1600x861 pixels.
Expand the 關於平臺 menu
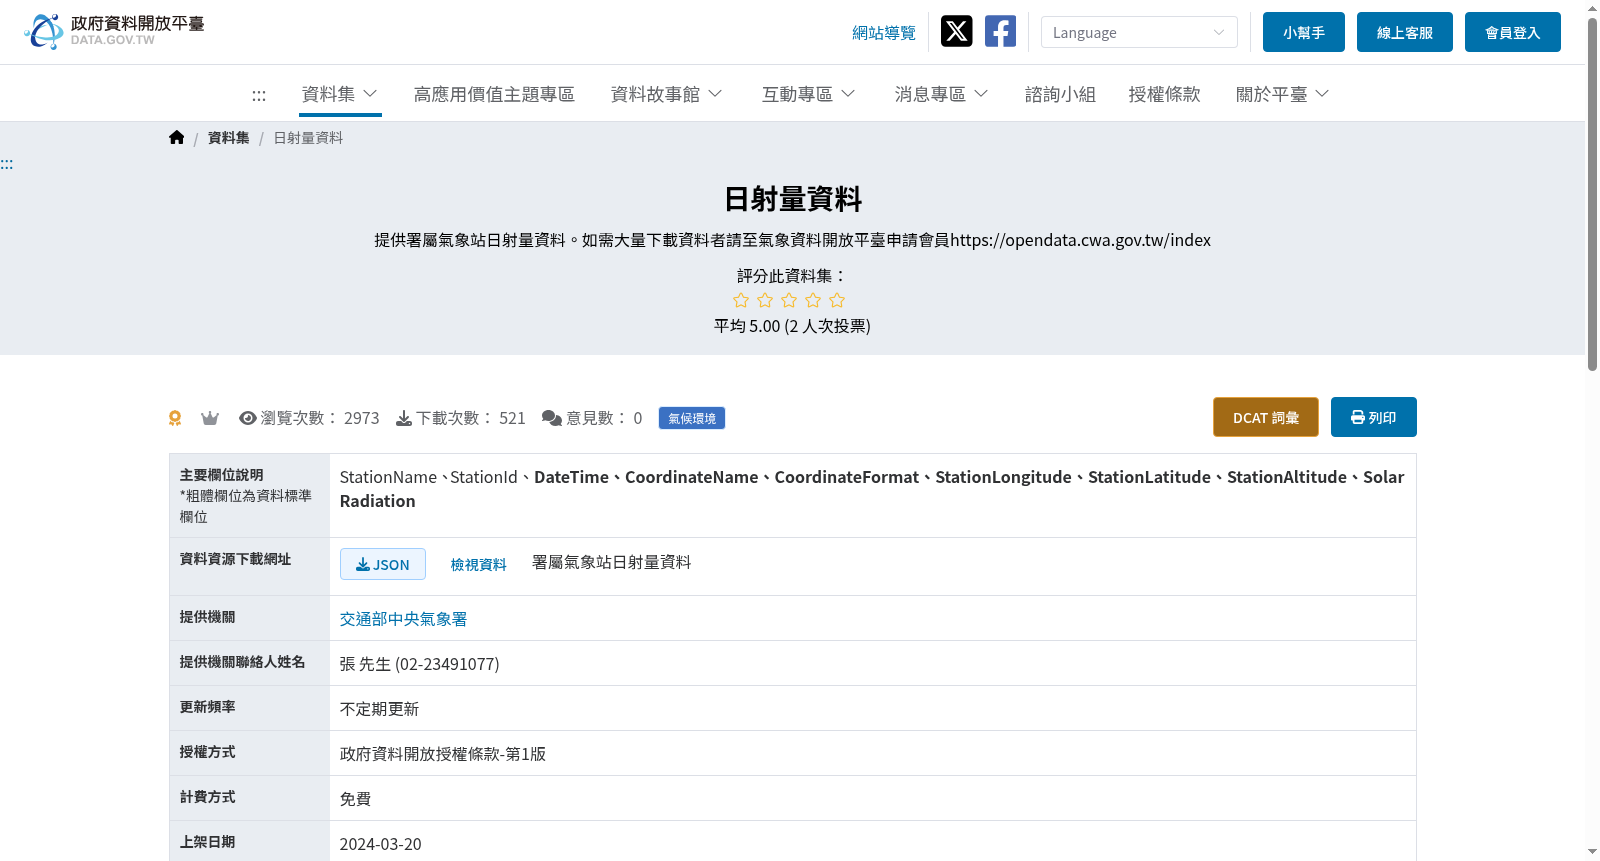click(x=1283, y=94)
